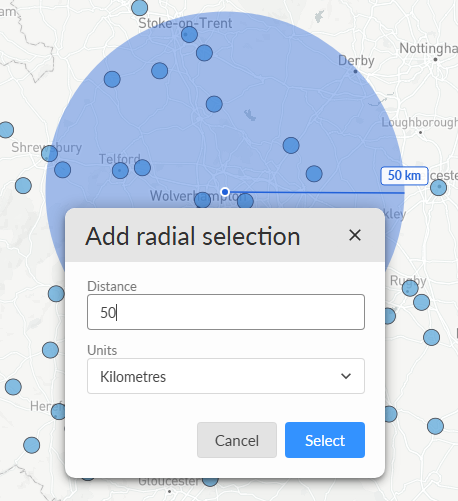Click the Distance input field
Screen dimensions: 458x501
pos(226,312)
